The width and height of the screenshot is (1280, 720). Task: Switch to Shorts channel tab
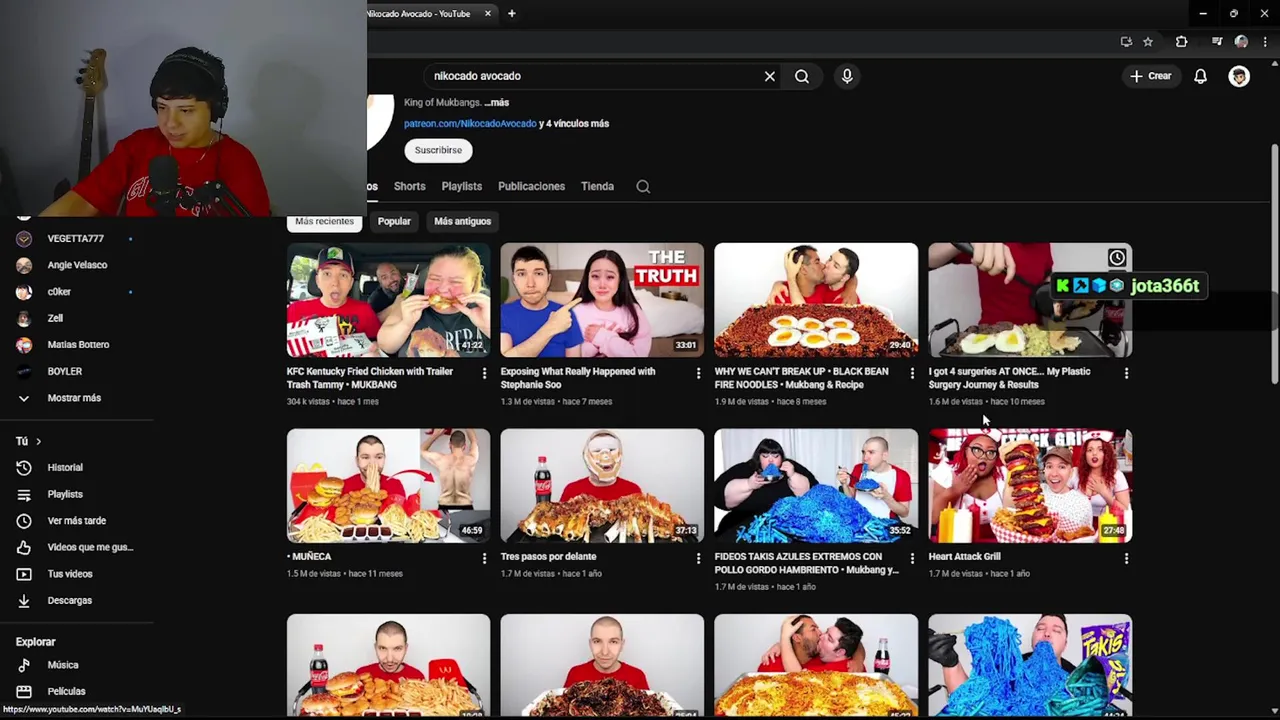(x=409, y=186)
